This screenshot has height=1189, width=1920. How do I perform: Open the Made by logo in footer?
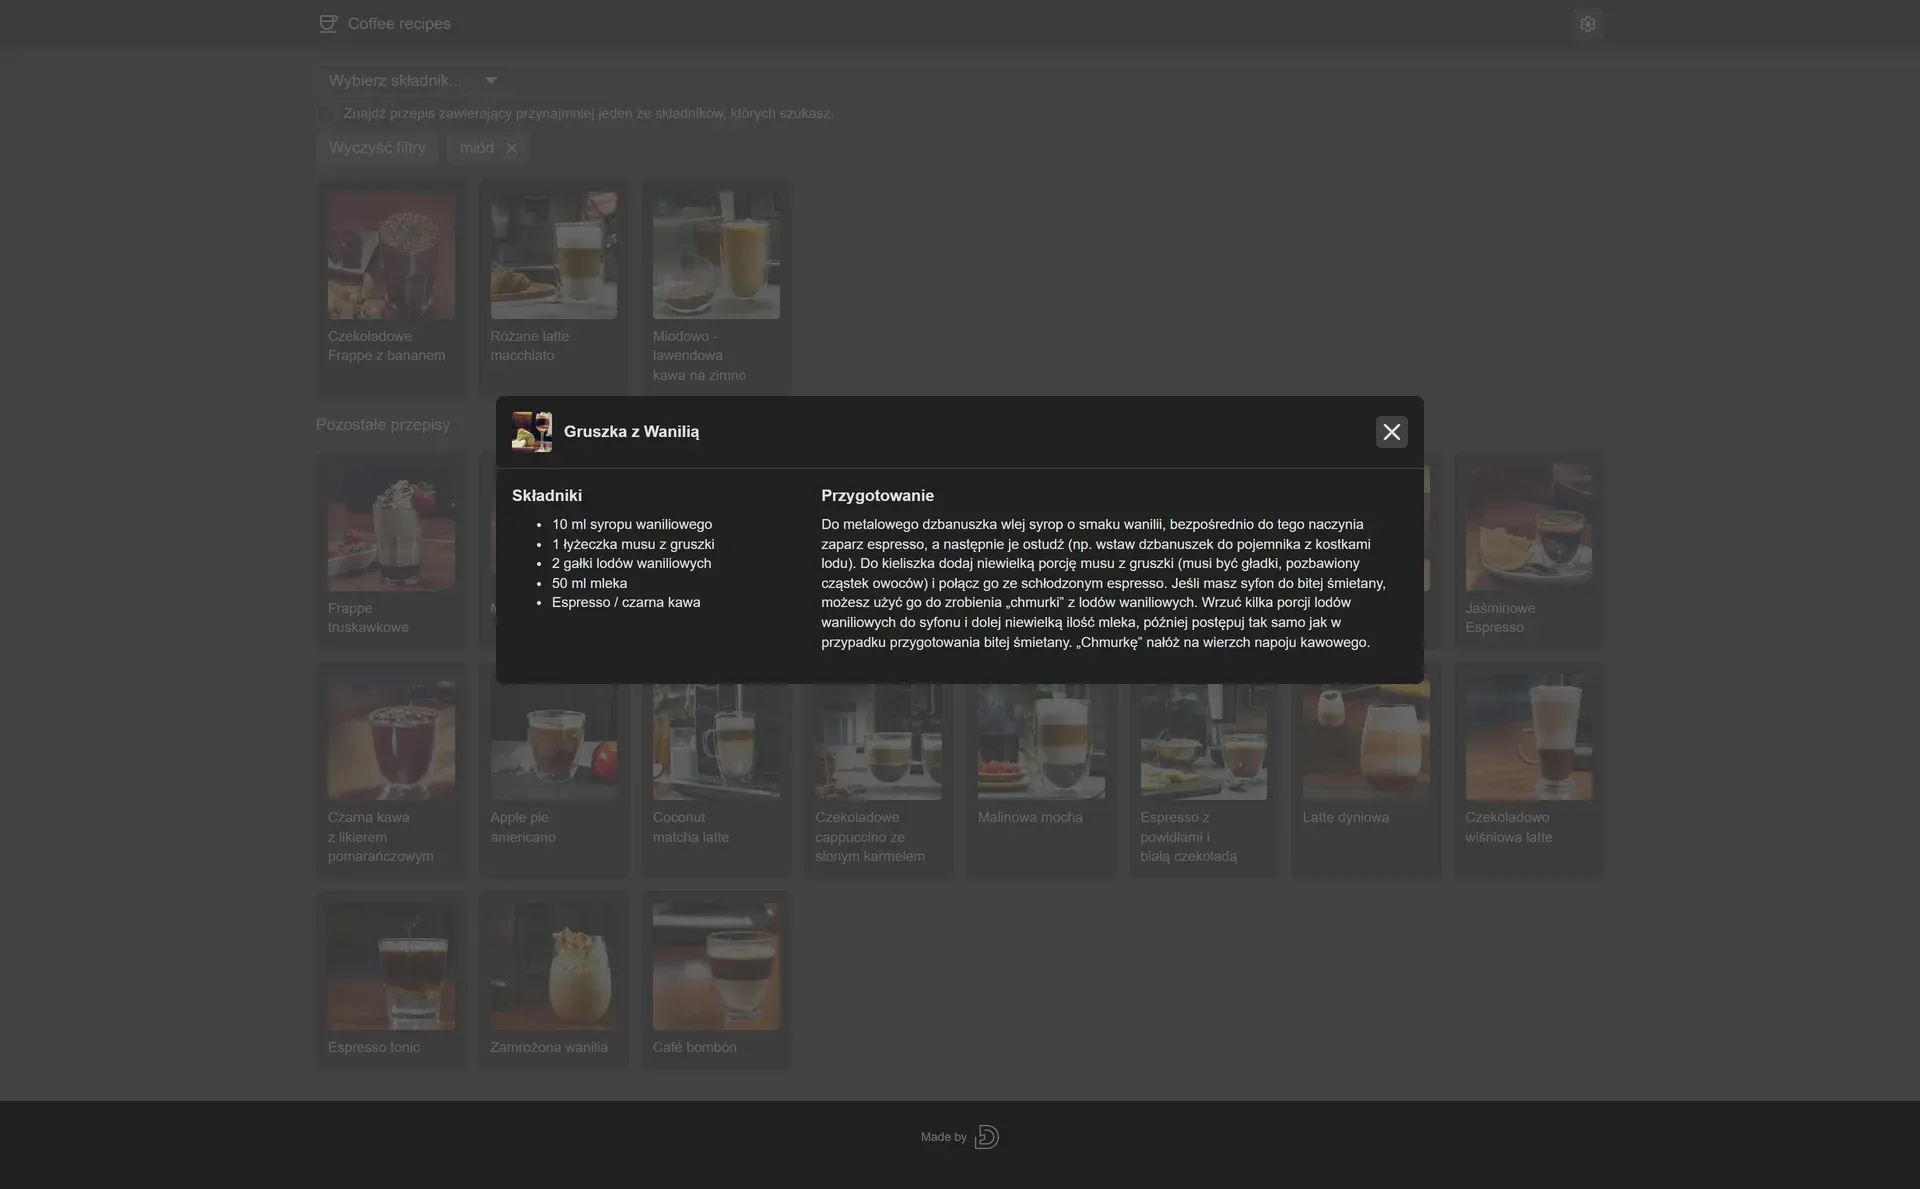pyautogui.click(x=986, y=1137)
